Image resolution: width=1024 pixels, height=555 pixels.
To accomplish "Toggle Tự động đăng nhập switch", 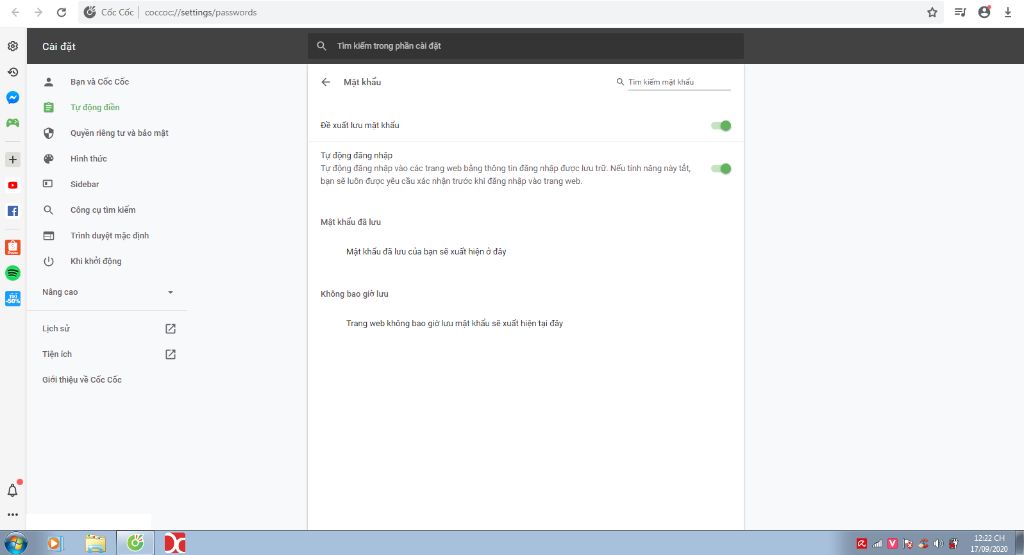I will (x=721, y=168).
